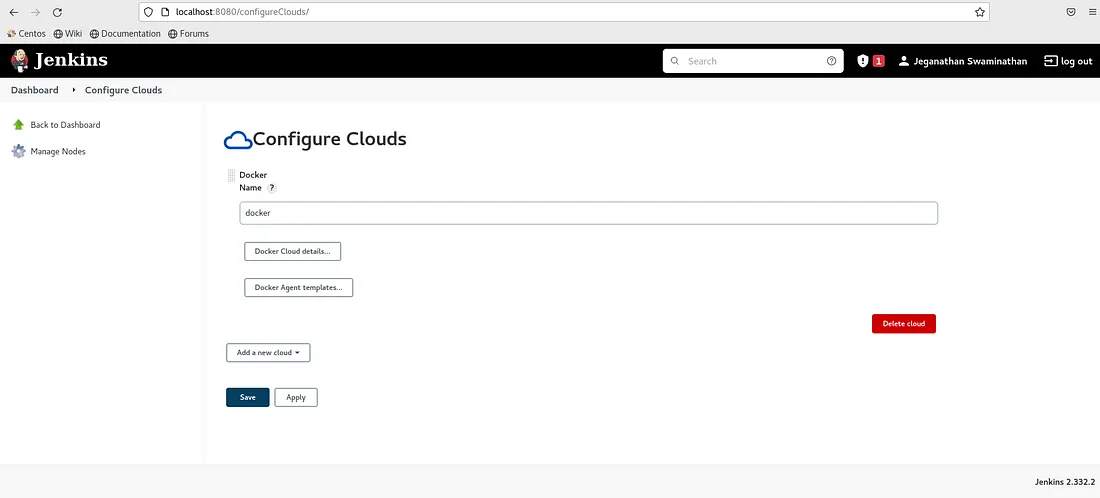Expand Docker Agent templates

point(298,288)
